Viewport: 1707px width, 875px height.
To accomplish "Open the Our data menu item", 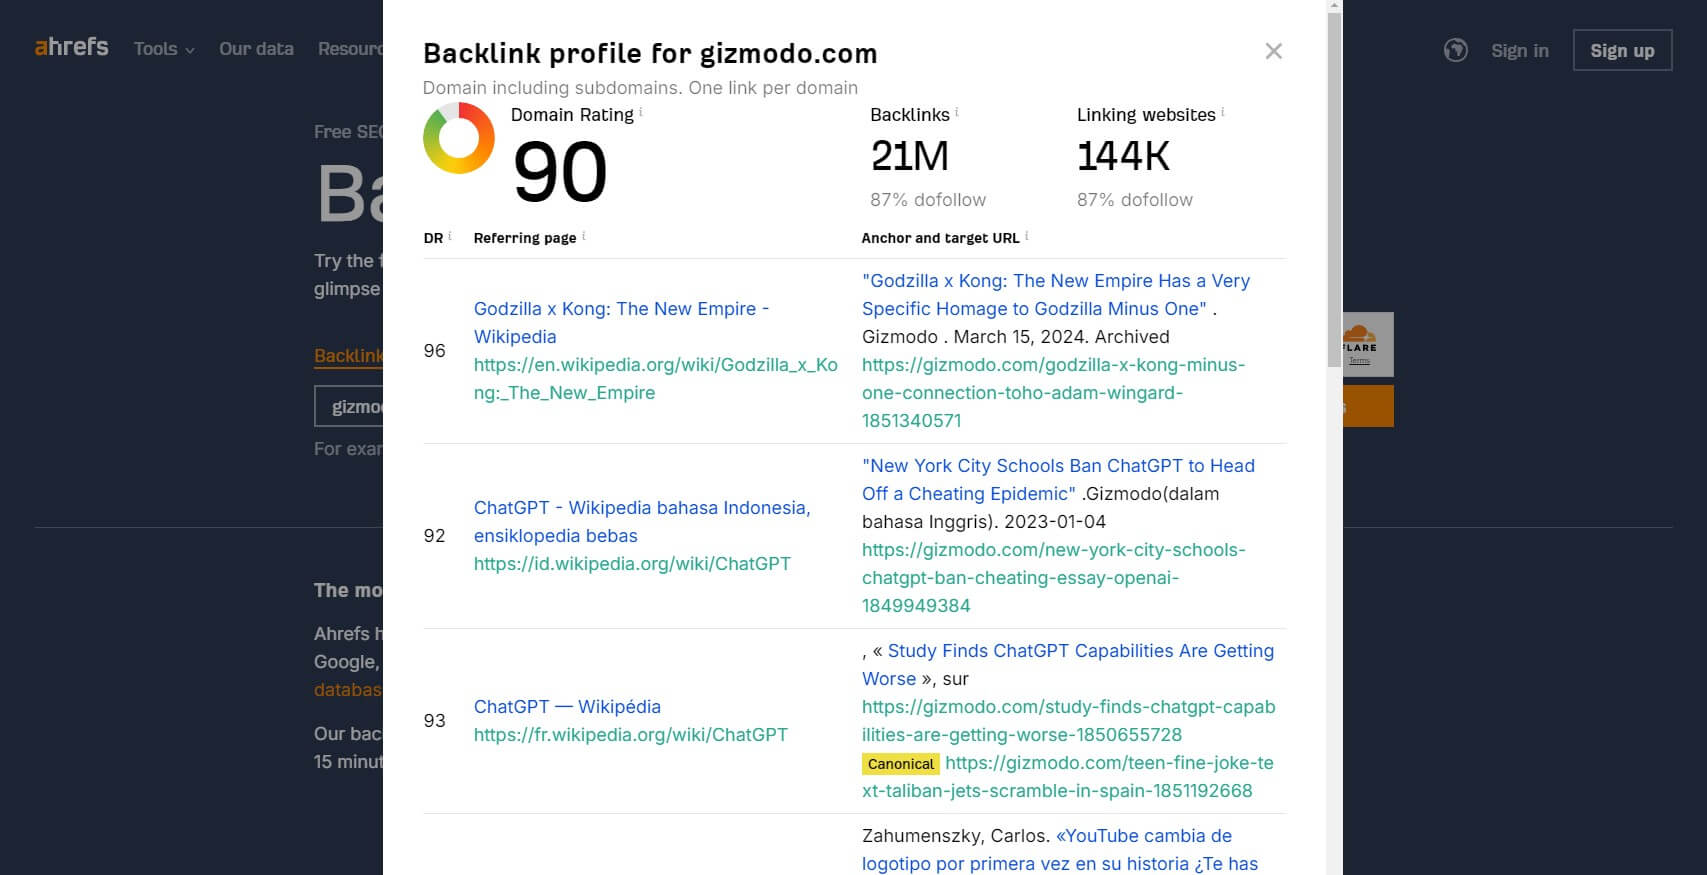I will 256,49.
